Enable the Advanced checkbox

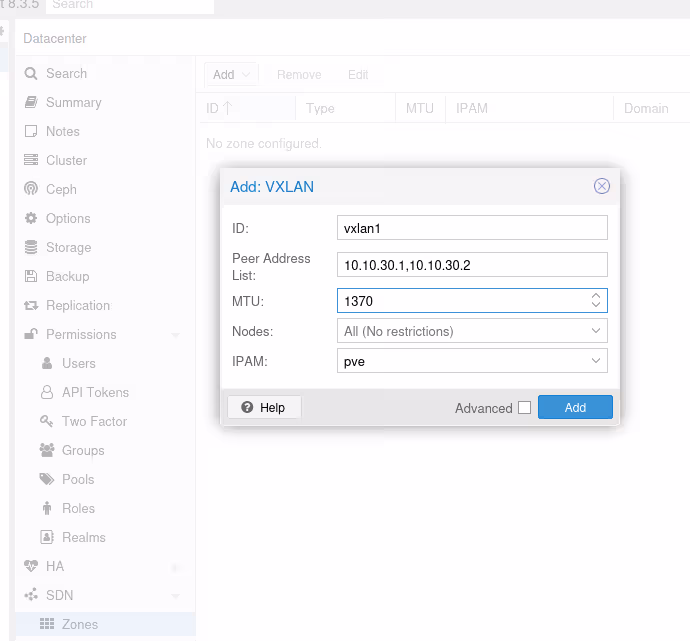click(x=524, y=408)
